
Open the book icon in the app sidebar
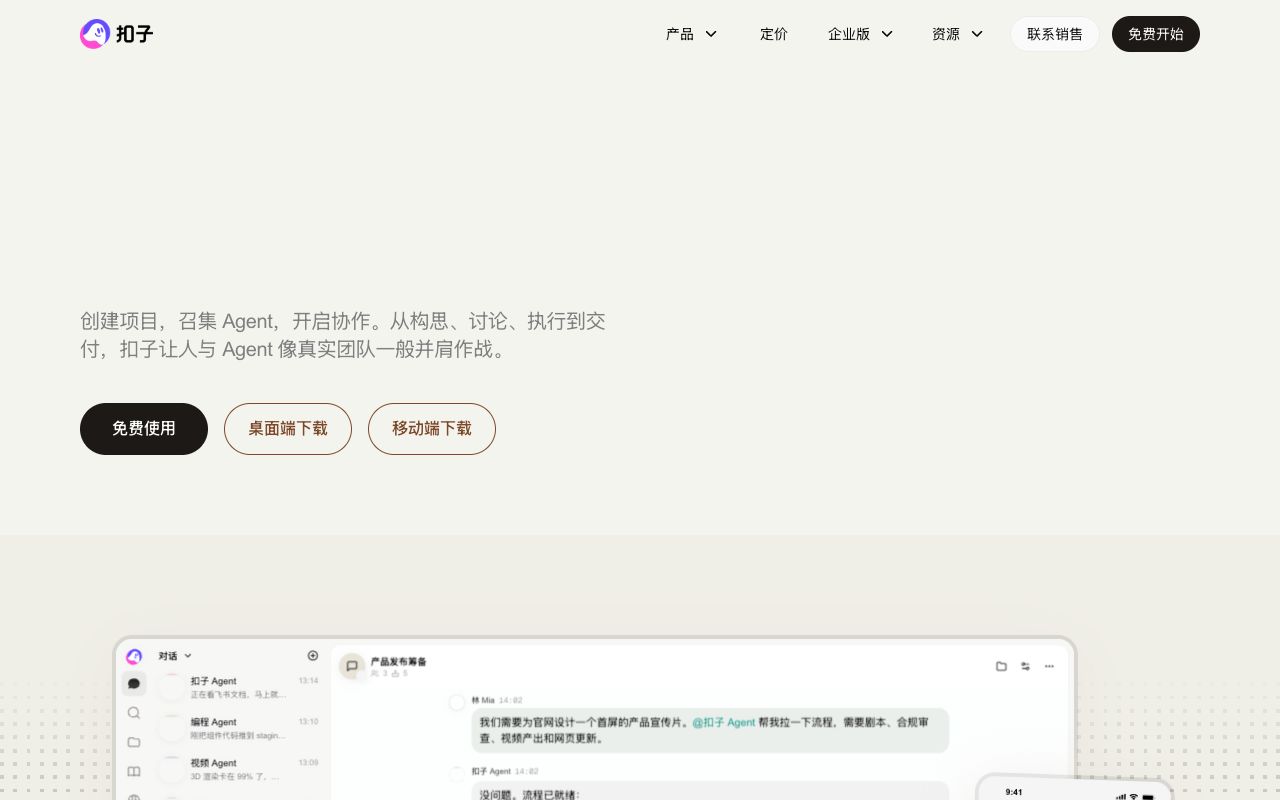(134, 772)
